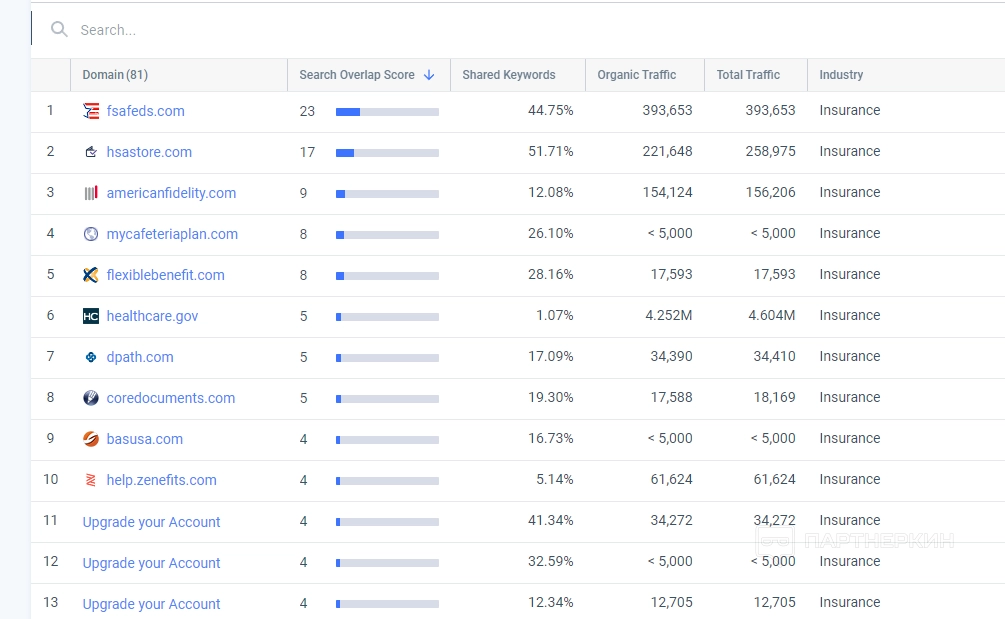
Task: Sort by the Shared Keywords column
Action: (508, 75)
